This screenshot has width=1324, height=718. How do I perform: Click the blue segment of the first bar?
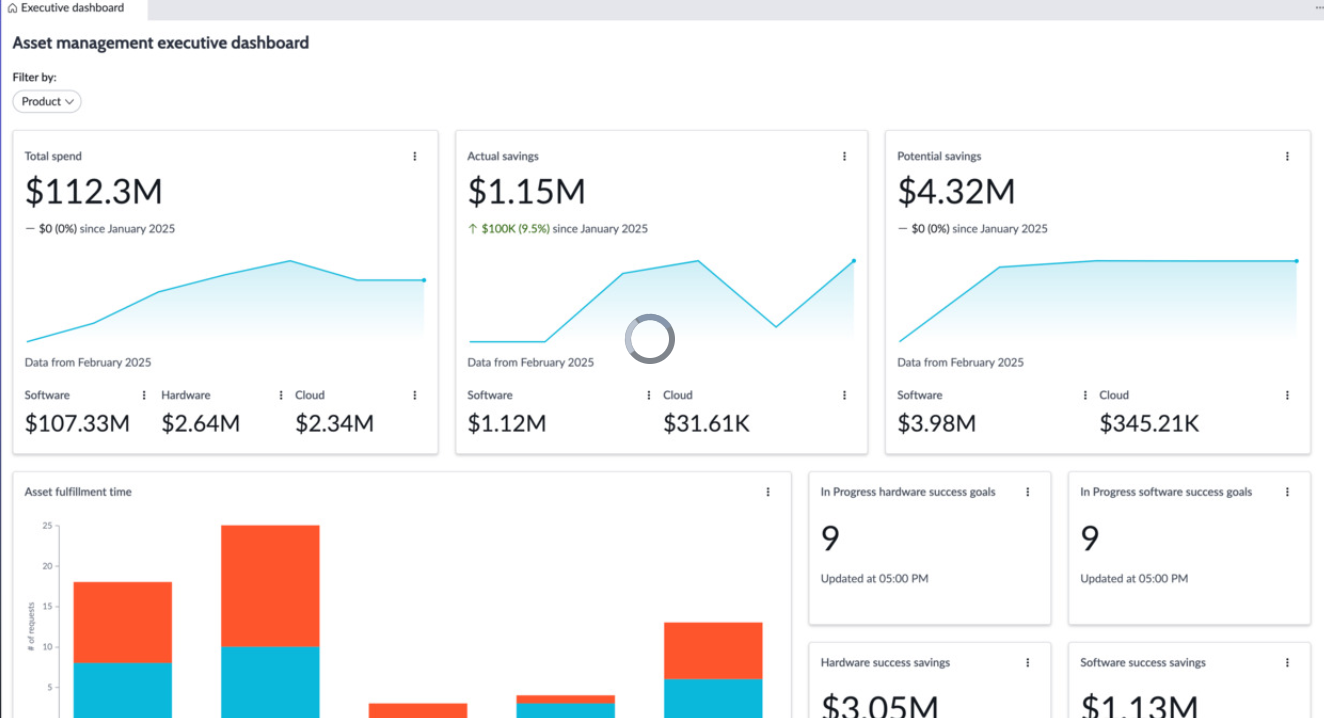pos(122,690)
